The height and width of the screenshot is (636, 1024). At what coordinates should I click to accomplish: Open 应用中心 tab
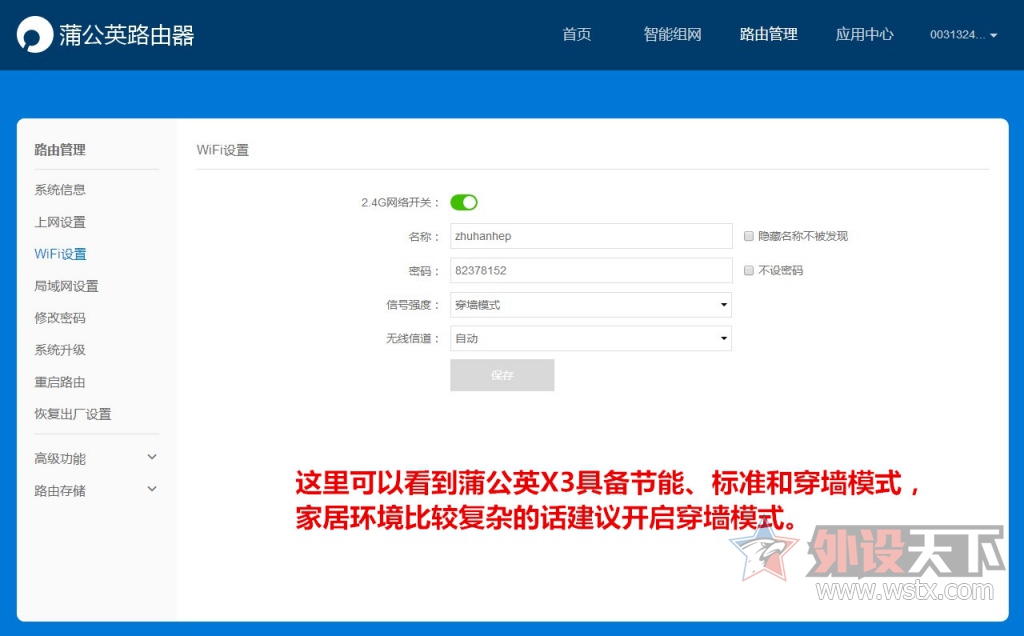864,35
